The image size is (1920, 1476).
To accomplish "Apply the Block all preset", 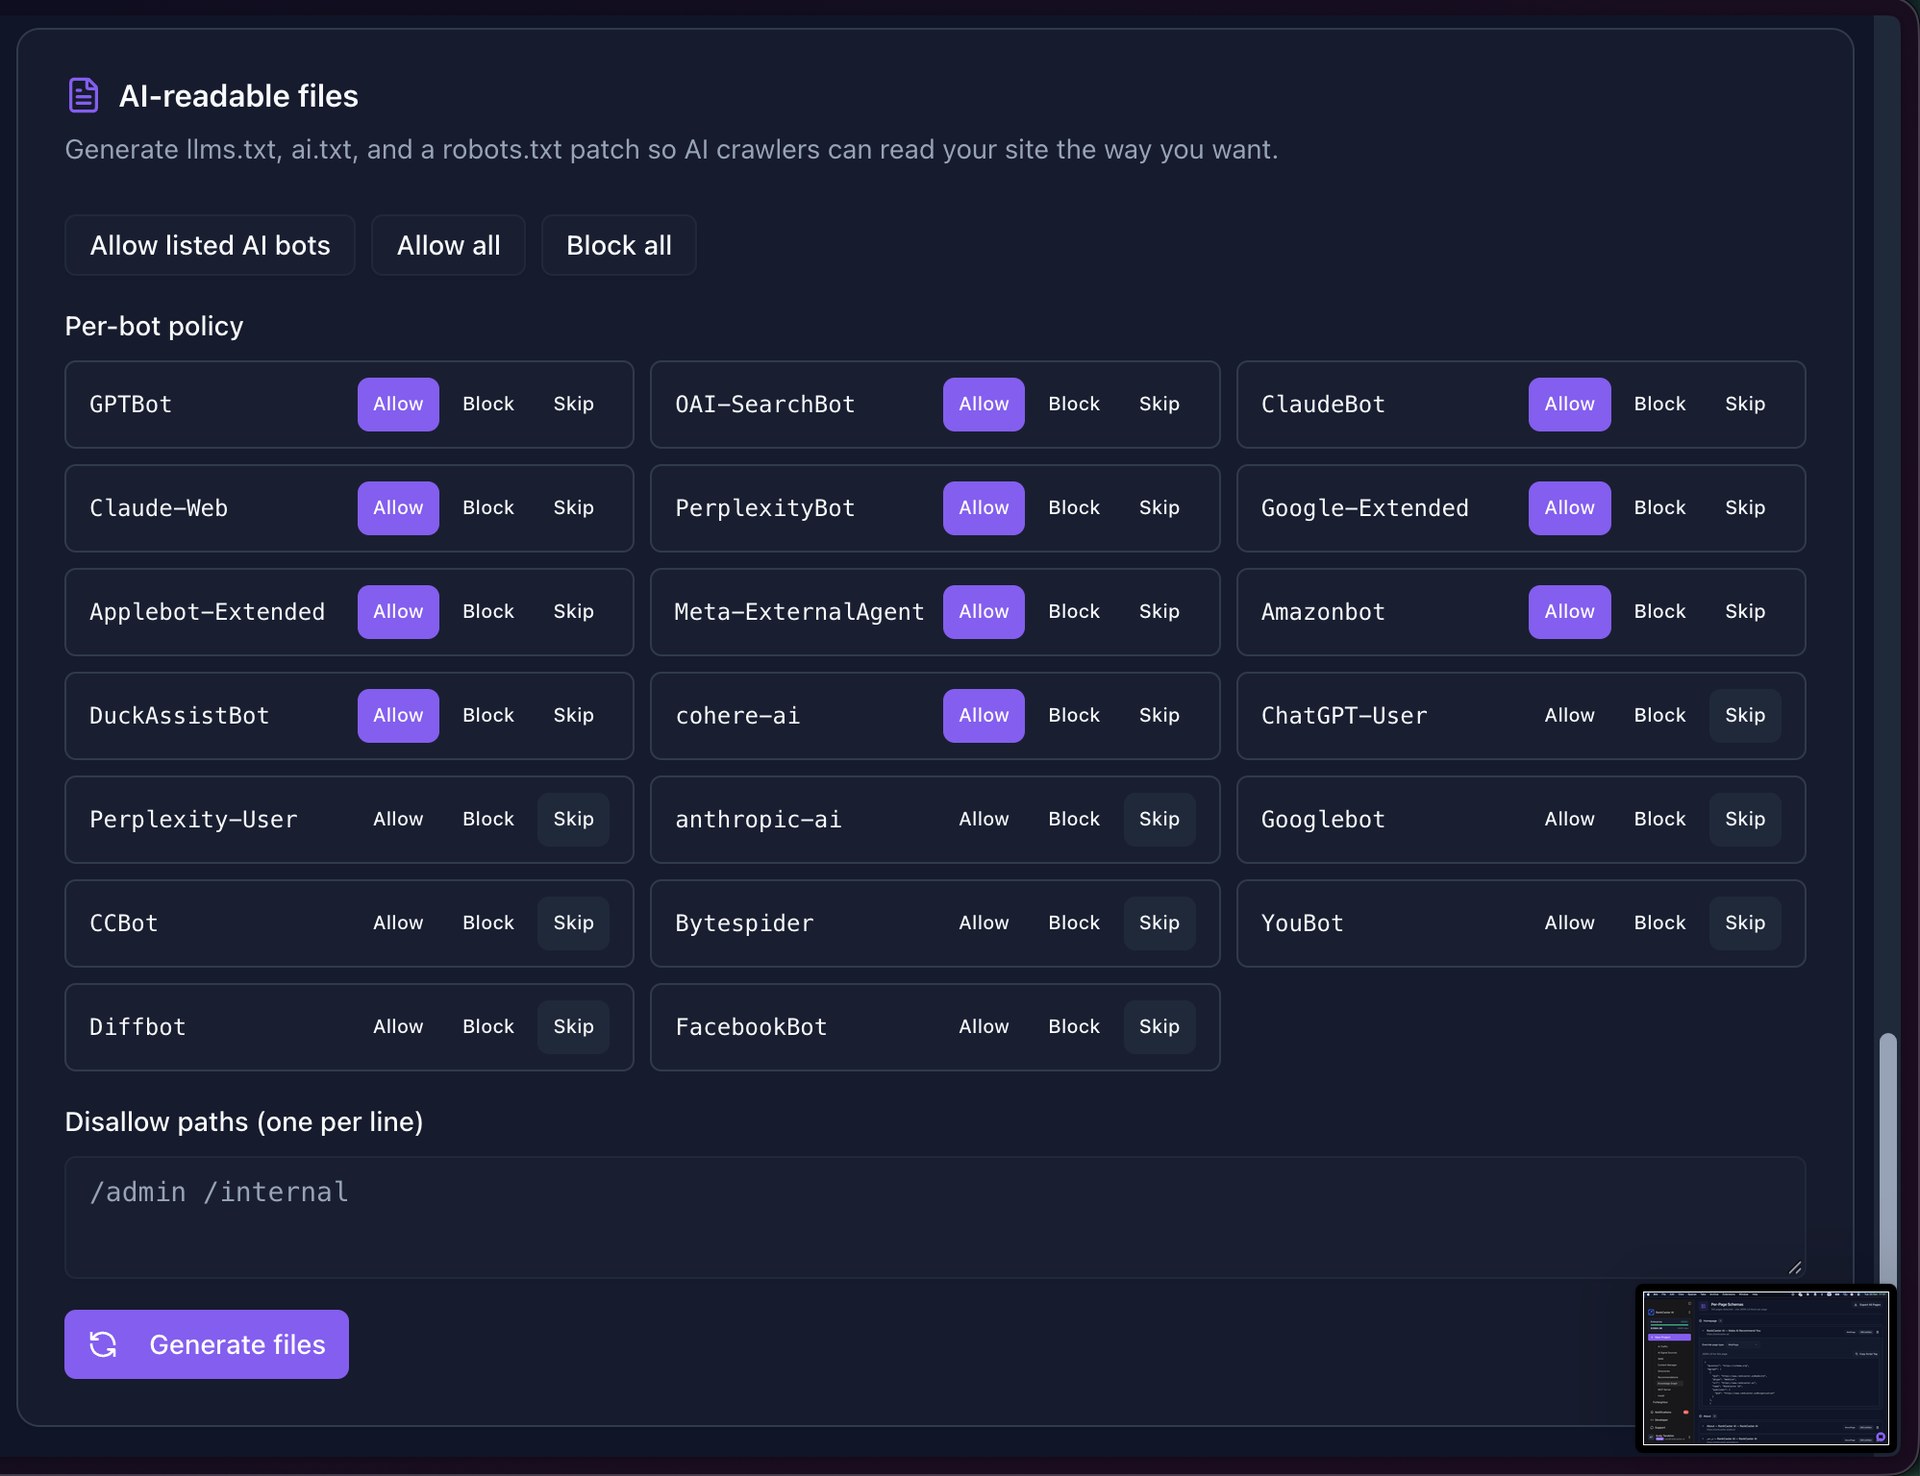I will [619, 245].
